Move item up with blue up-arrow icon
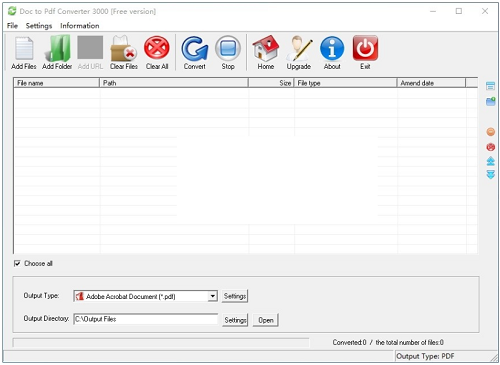Viewport: 500px width, 365px height. tap(490, 161)
